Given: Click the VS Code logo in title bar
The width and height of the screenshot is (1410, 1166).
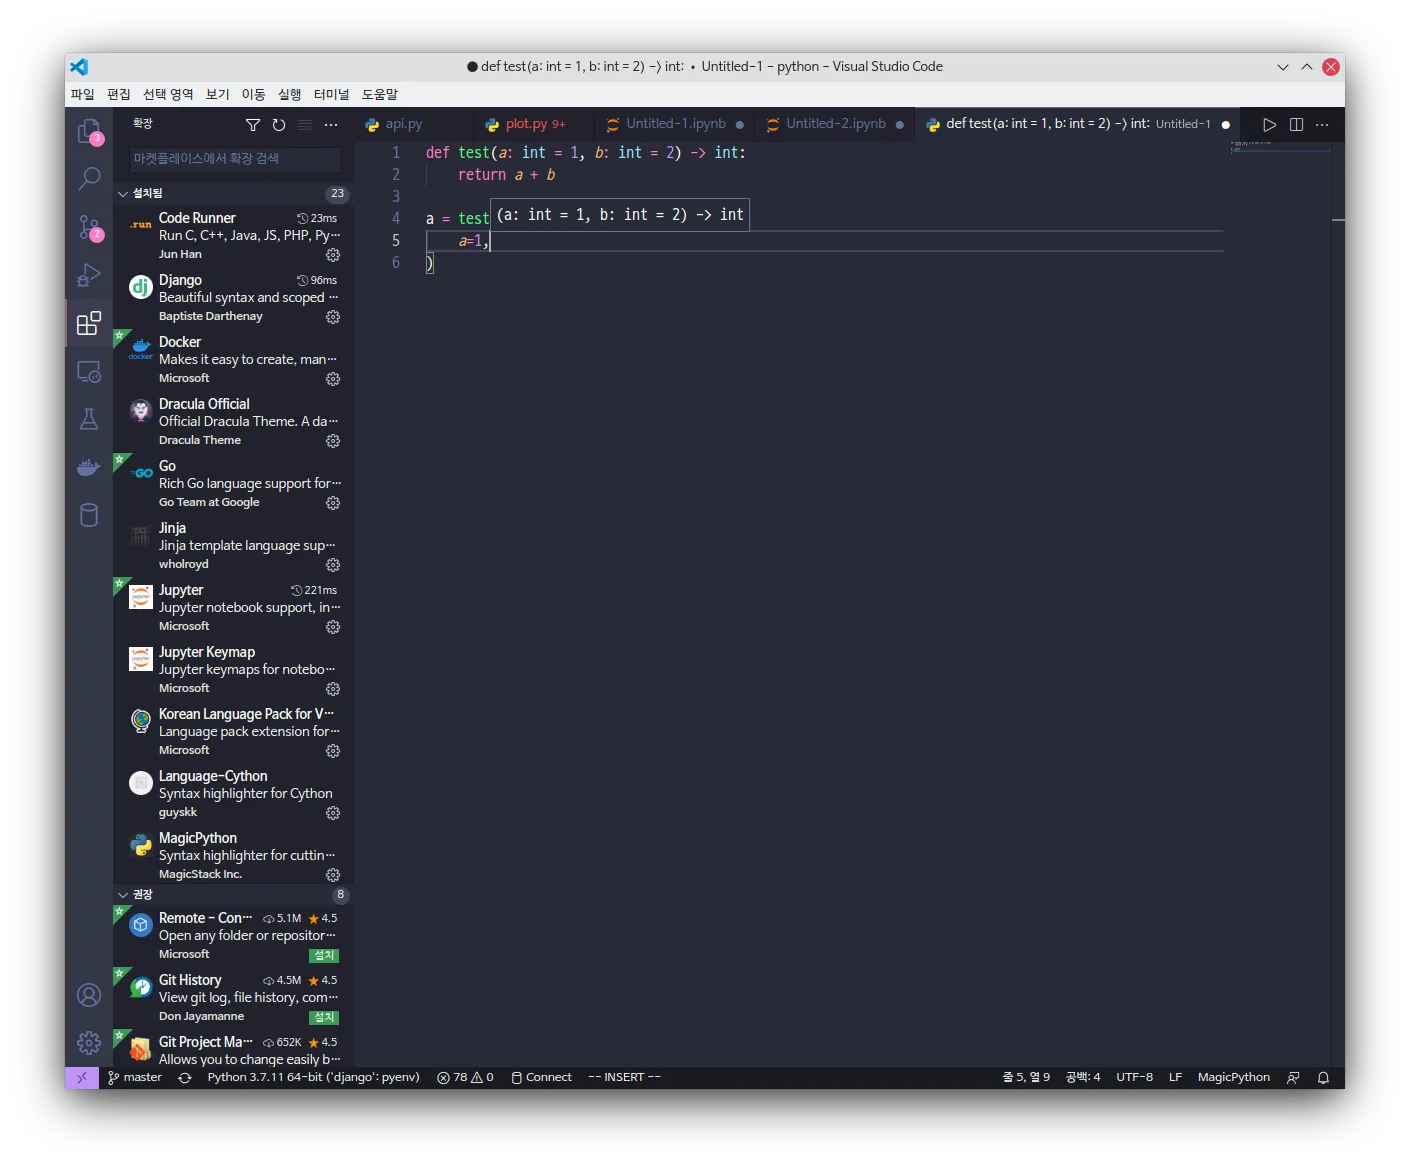Looking at the screenshot, I should [x=79, y=67].
